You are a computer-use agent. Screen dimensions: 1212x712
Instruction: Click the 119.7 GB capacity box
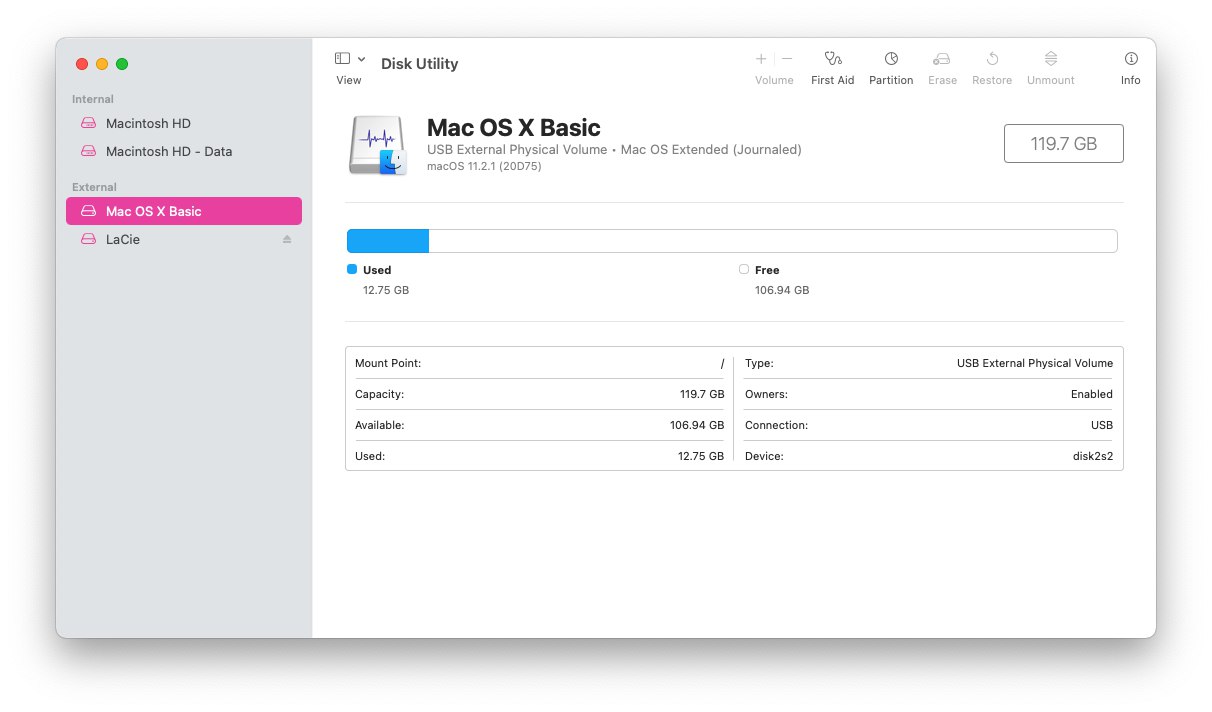click(1063, 143)
